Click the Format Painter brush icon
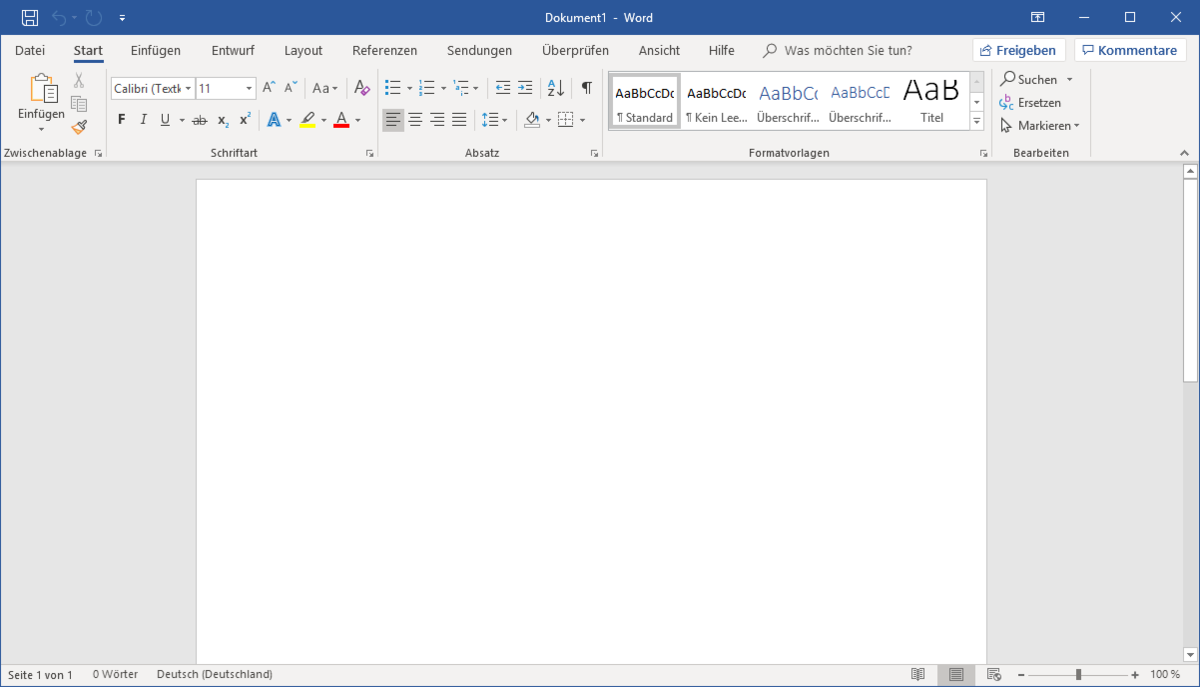The width and height of the screenshot is (1200, 687). point(79,127)
